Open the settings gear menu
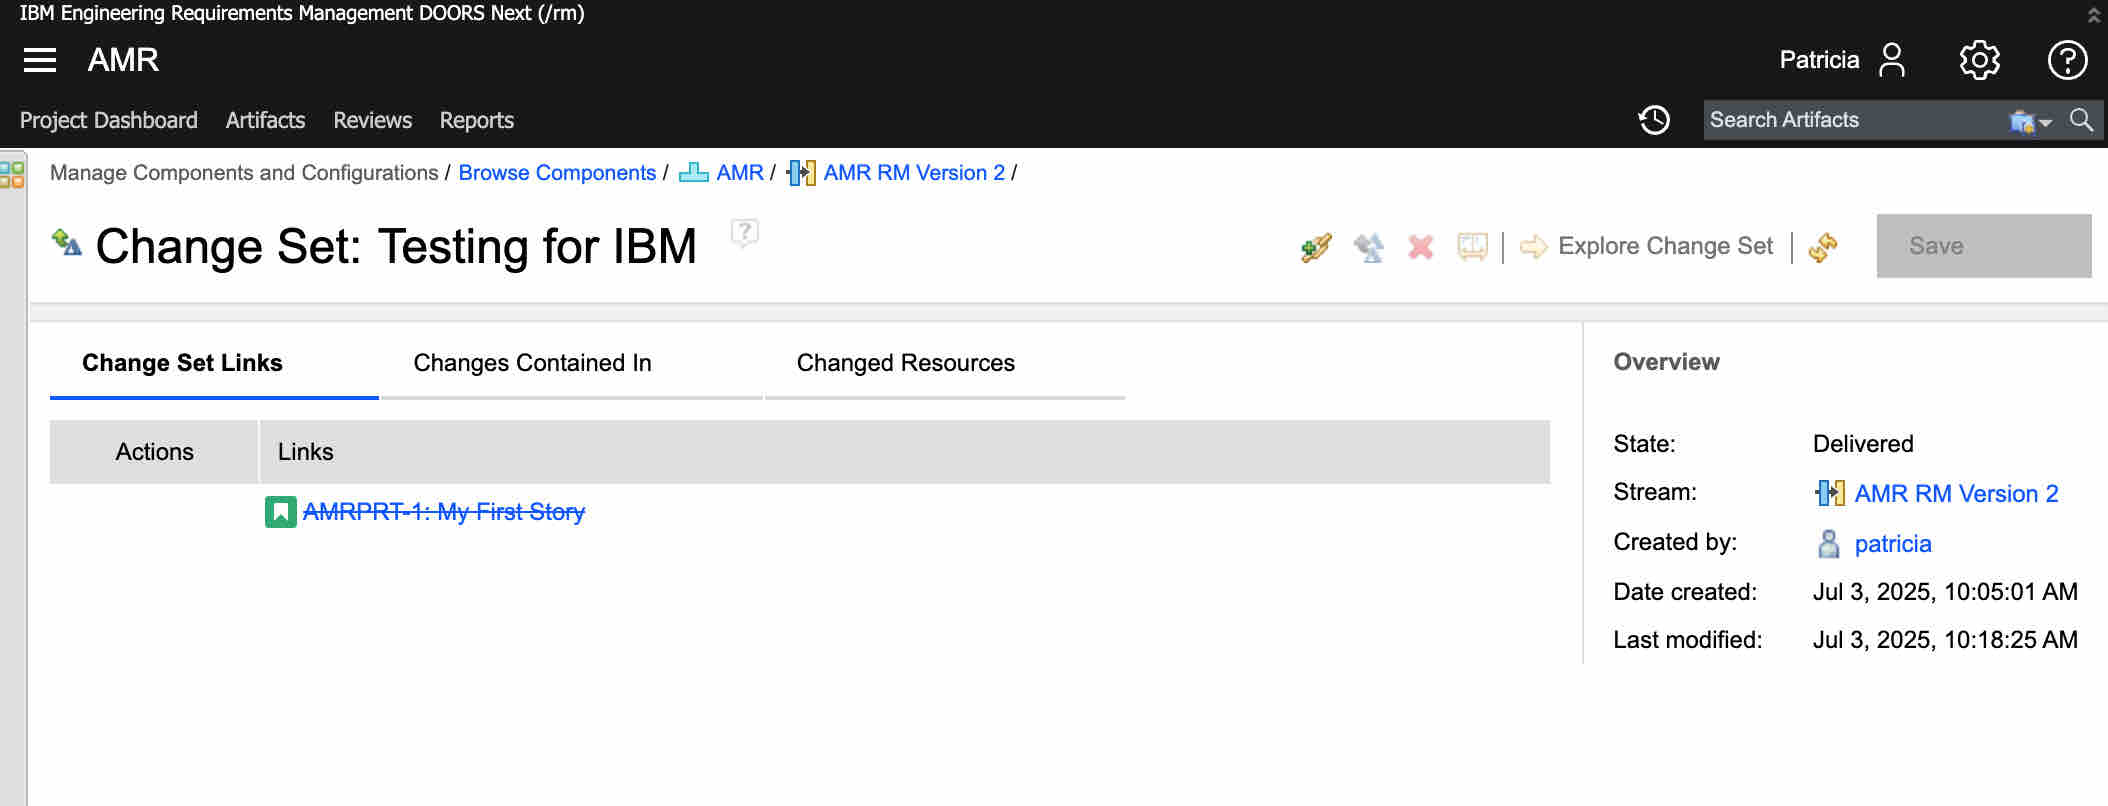Image resolution: width=2108 pixels, height=806 pixels. tap(1979, 60)
